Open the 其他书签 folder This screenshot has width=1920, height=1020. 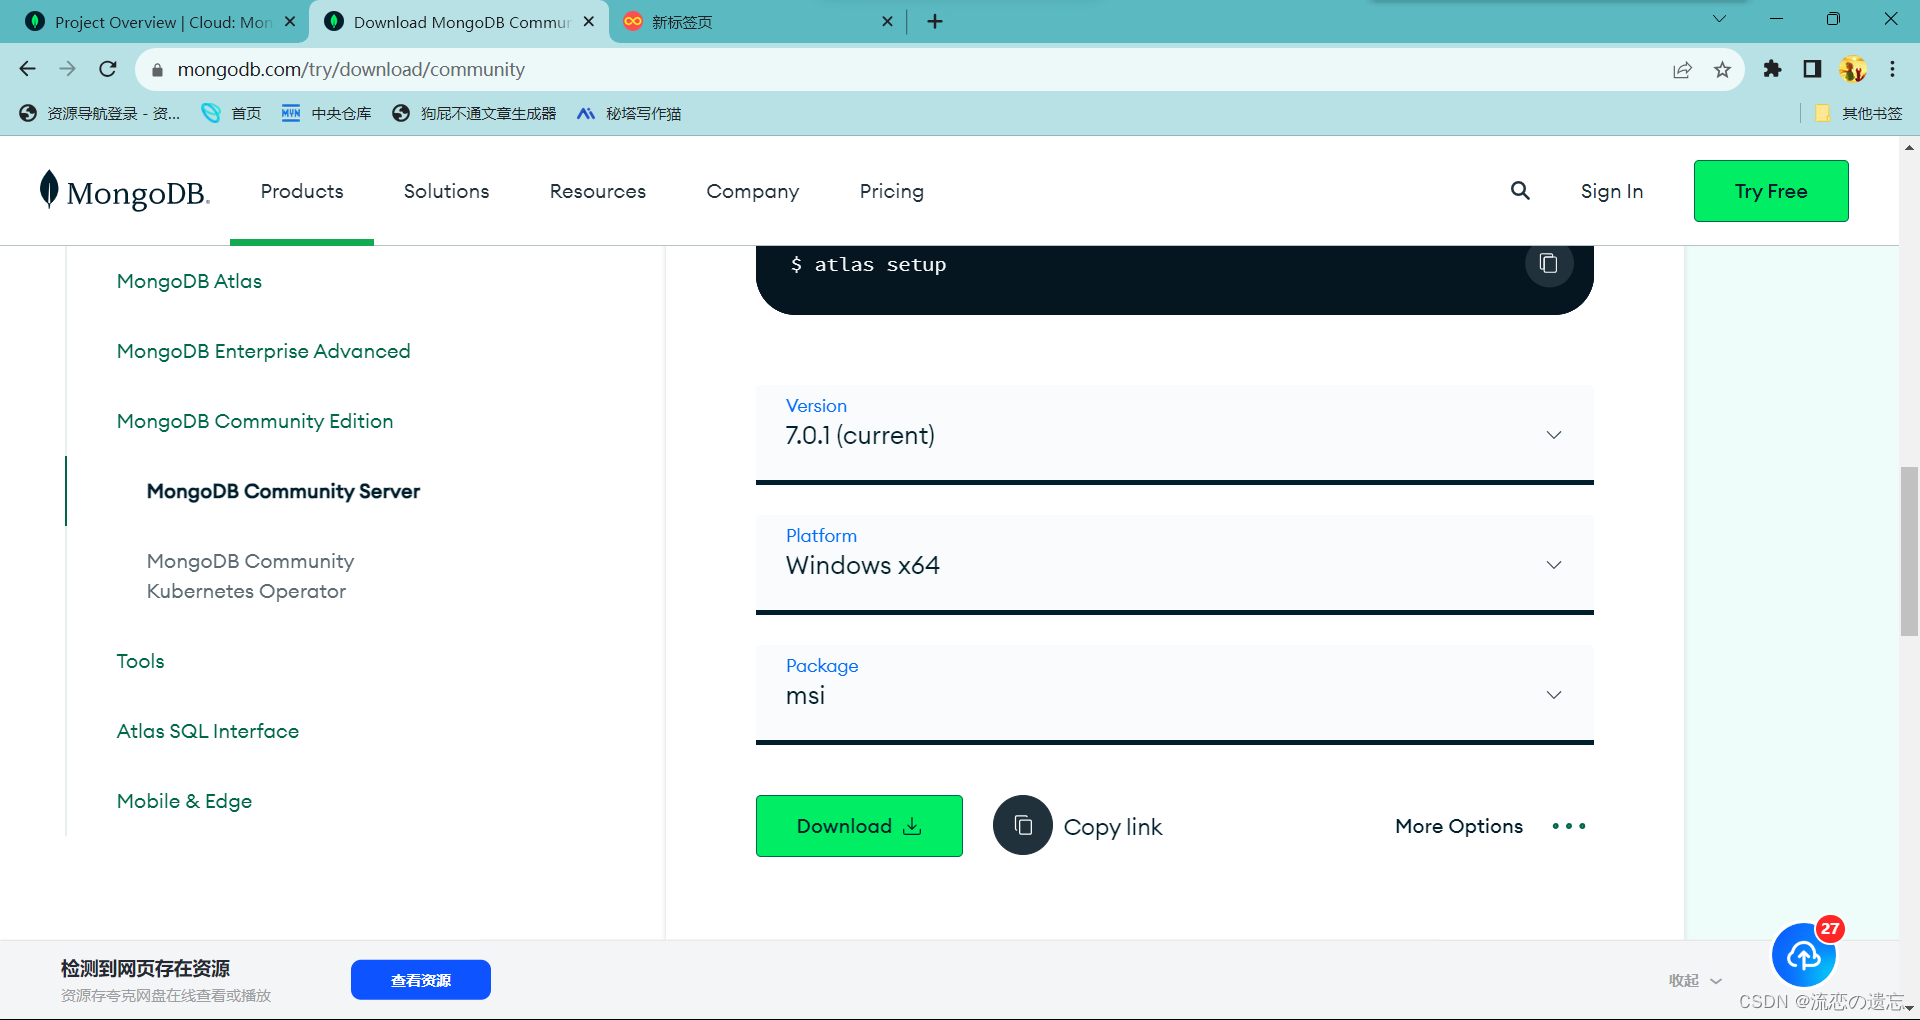point(1858,113)
